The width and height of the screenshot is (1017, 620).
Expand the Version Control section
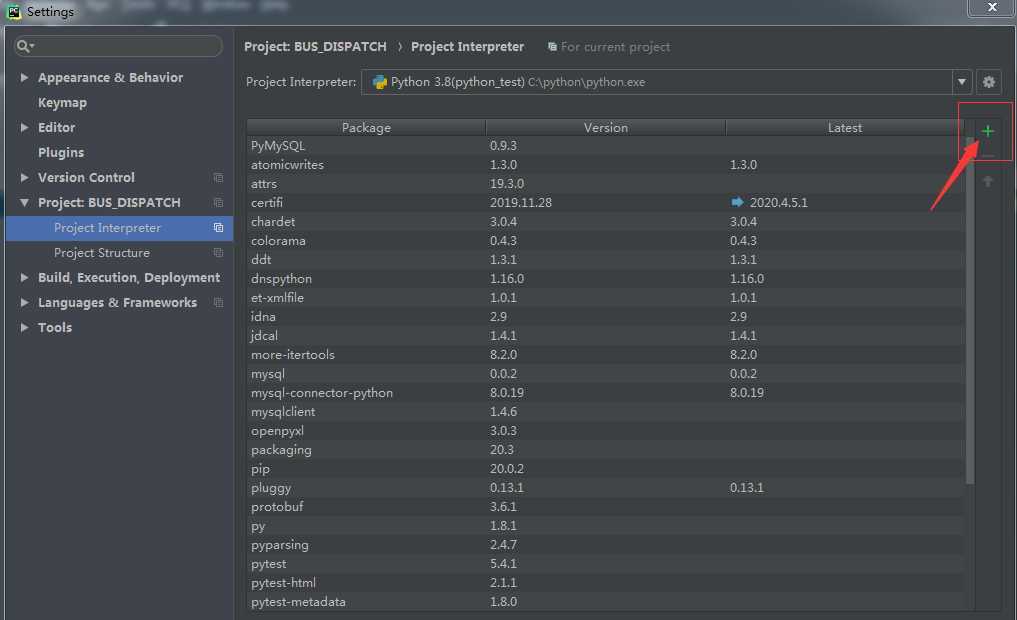pos(24,177)
